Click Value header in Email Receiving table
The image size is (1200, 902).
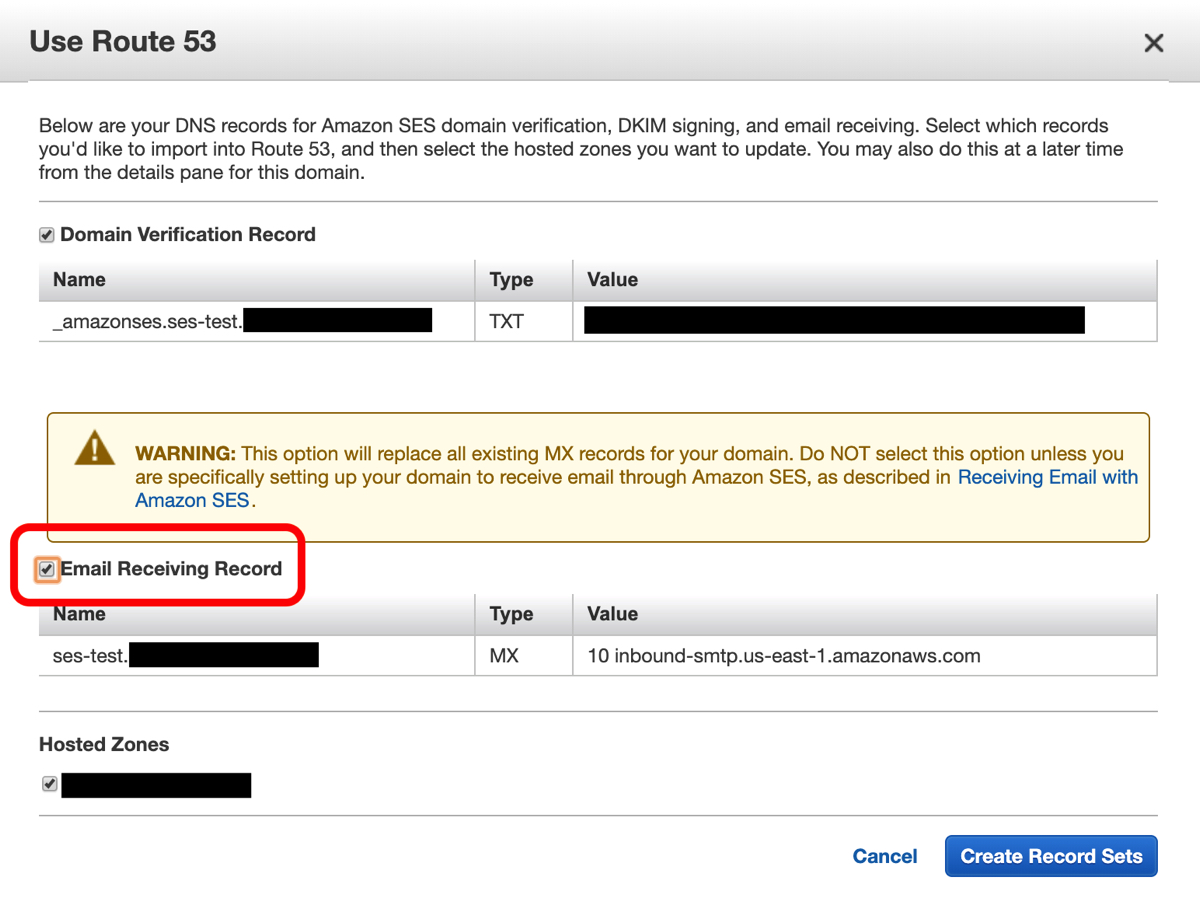(612, 614)
